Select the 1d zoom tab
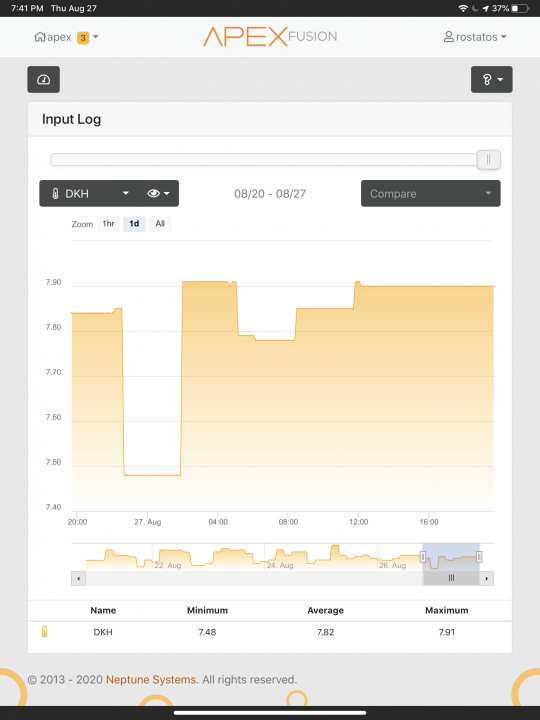The width and height of the screenshot is (540, 720). coord(134,224)
